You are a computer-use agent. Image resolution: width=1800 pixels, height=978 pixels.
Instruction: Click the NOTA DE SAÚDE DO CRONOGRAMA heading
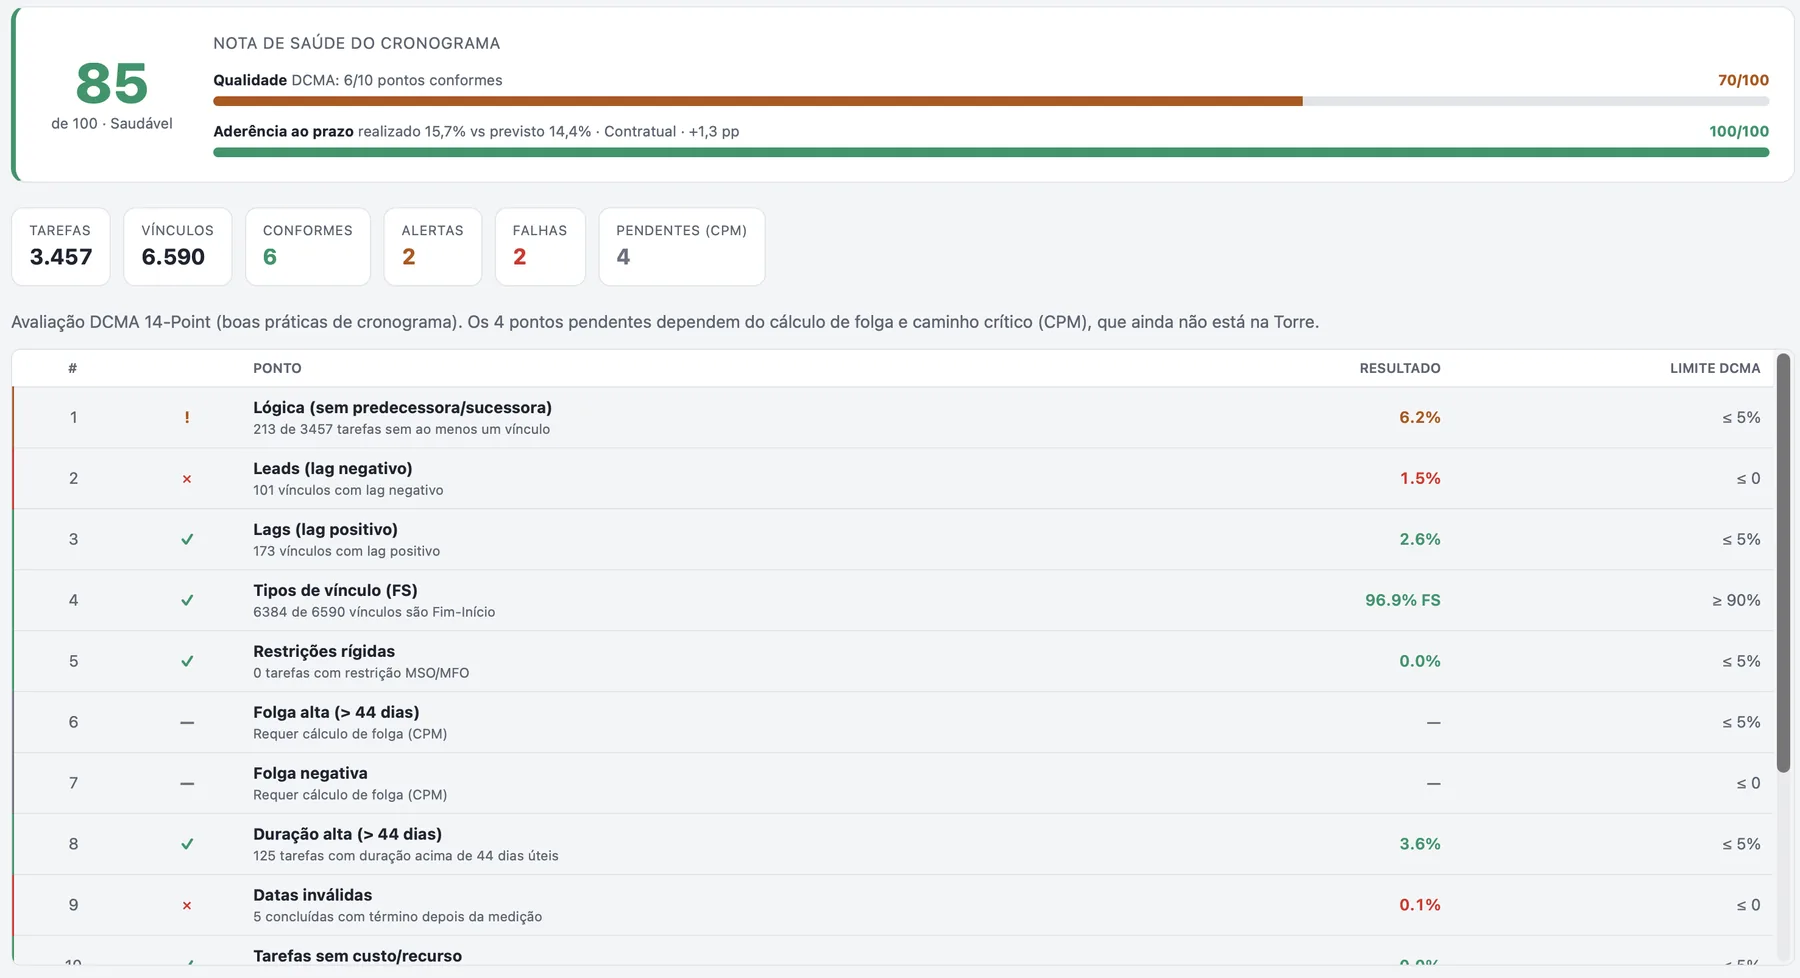pos(357,43)
